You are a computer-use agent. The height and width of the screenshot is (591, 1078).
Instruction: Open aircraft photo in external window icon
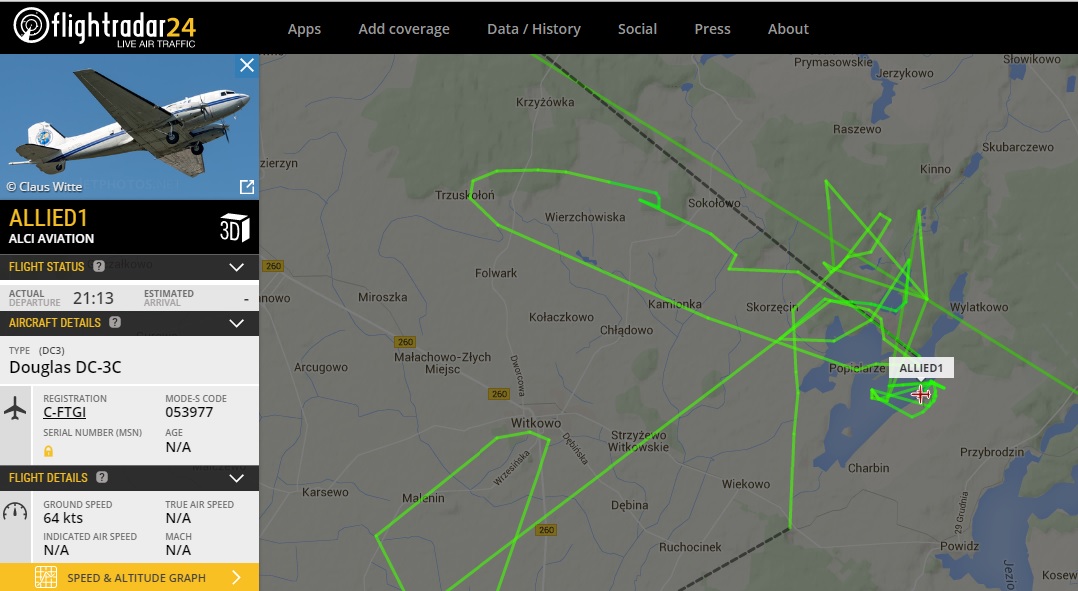click(247, 187)
